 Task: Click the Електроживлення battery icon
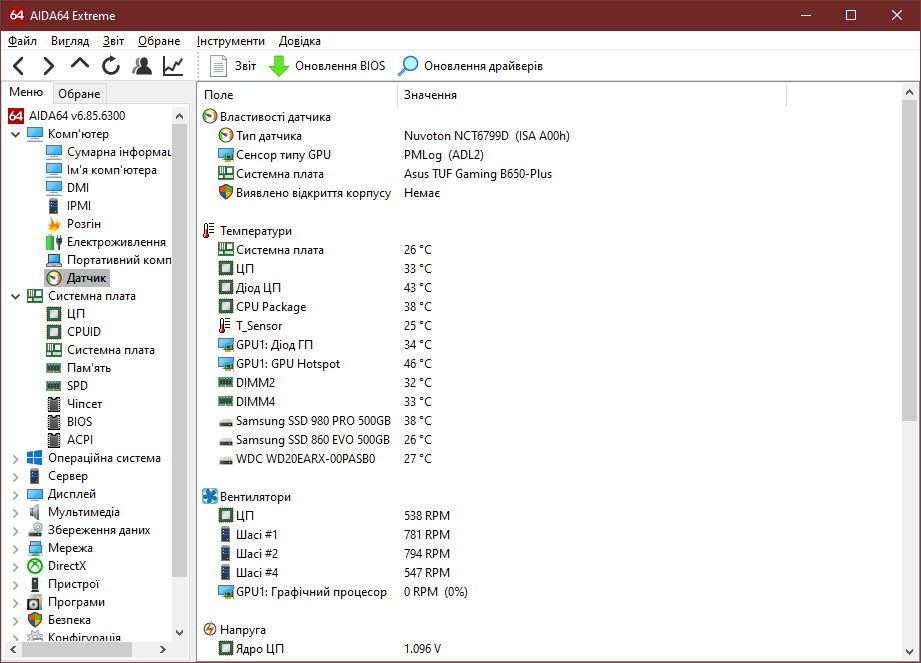54,242
